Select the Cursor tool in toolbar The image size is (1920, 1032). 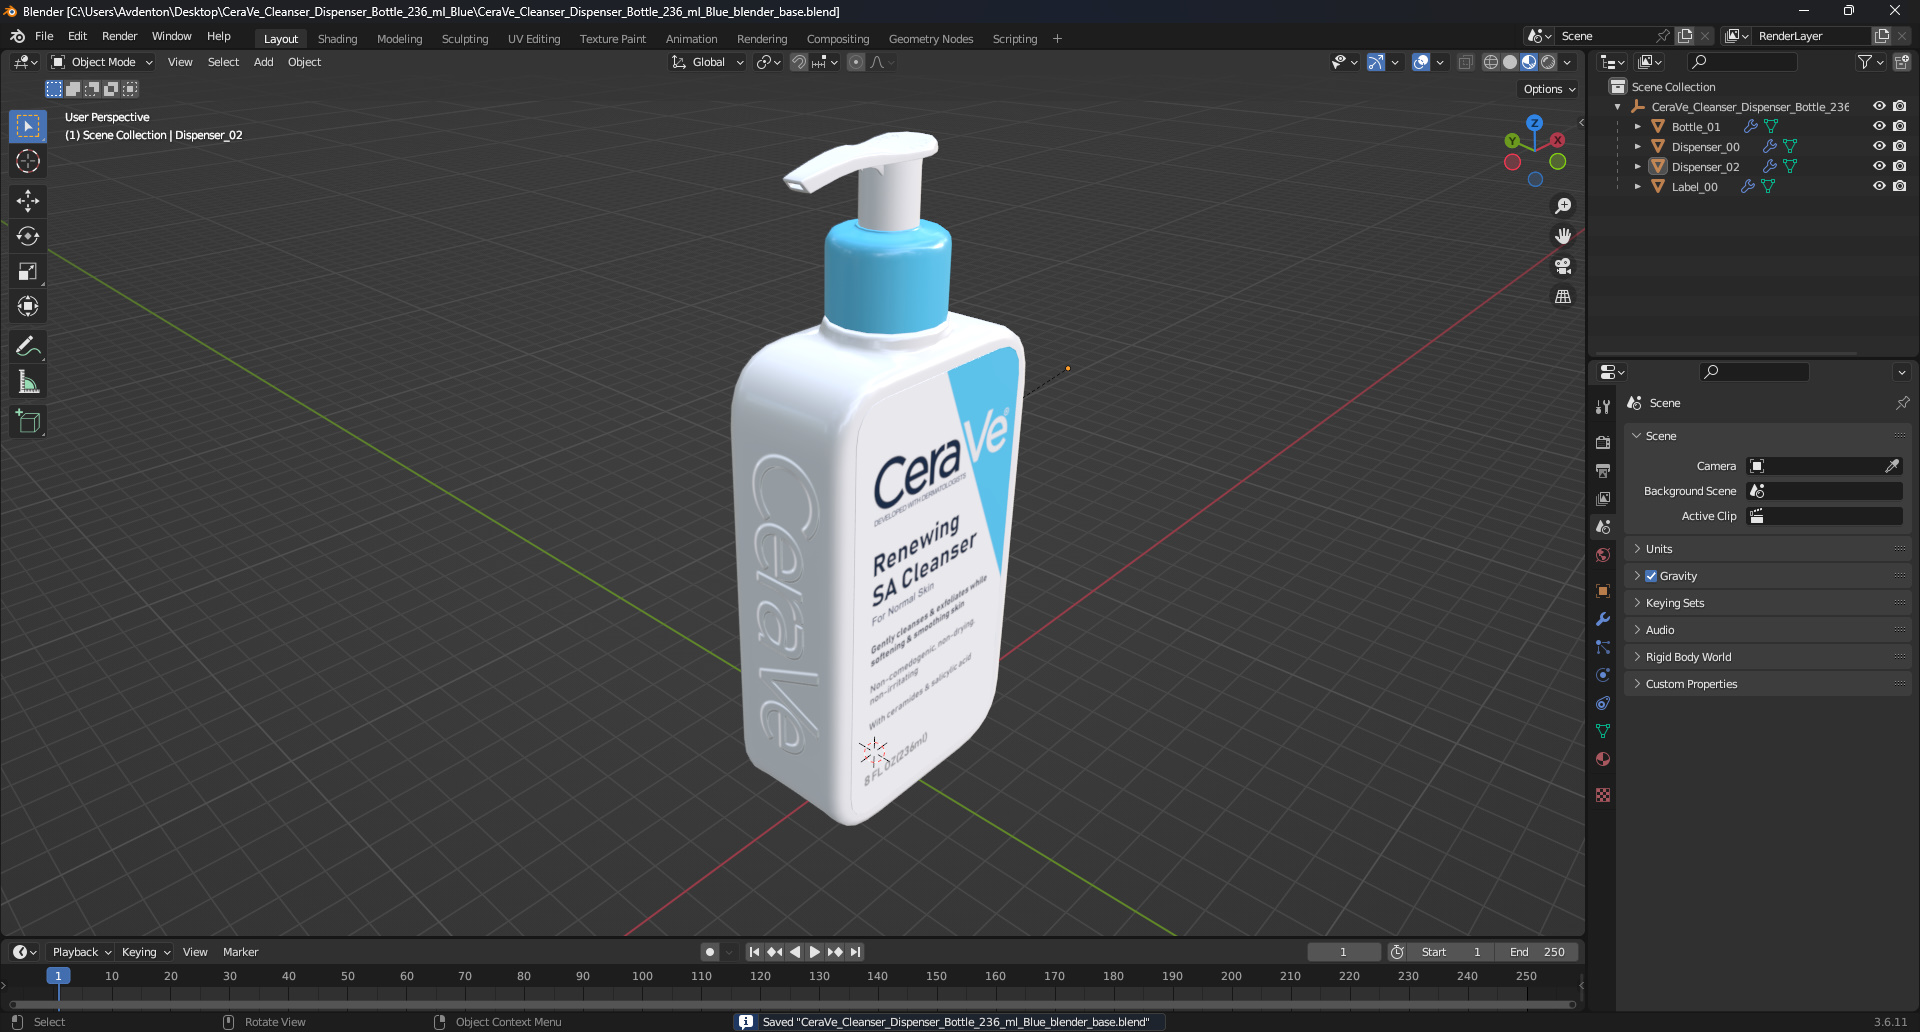(x=28, y=161)
